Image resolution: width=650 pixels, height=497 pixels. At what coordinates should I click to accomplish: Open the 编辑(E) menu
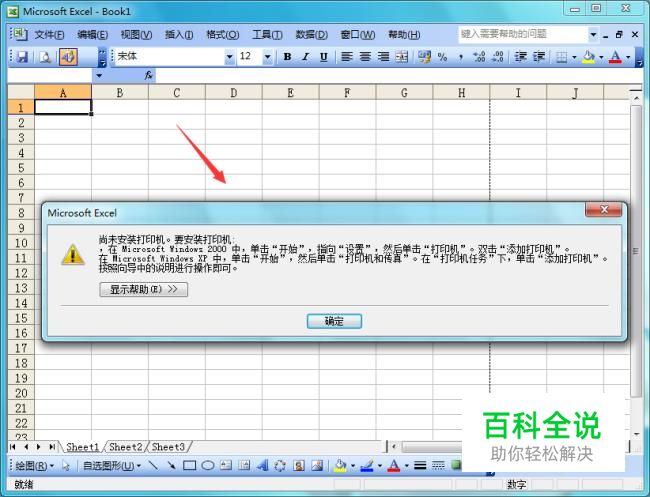92,35
